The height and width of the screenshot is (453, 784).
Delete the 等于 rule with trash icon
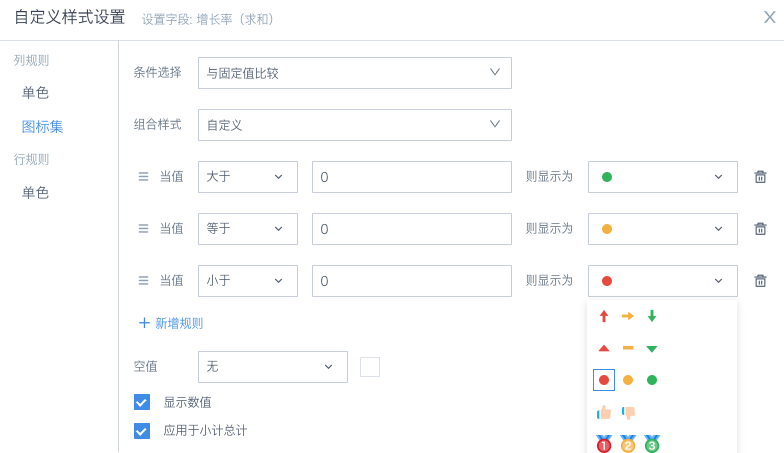(760, 229)
